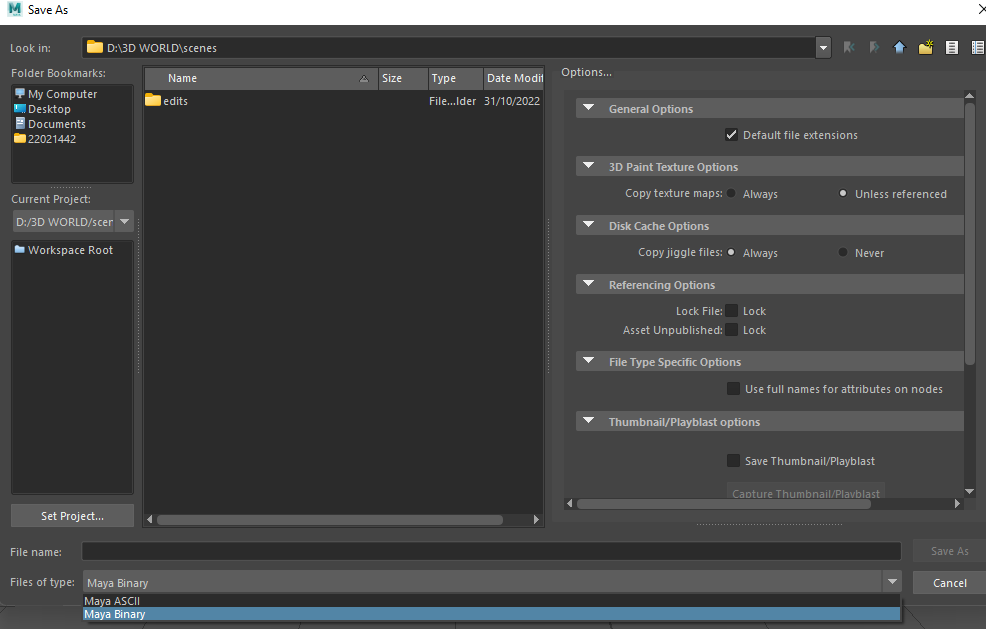Click the go back navigation arrow icon

(x=849, y=47)
